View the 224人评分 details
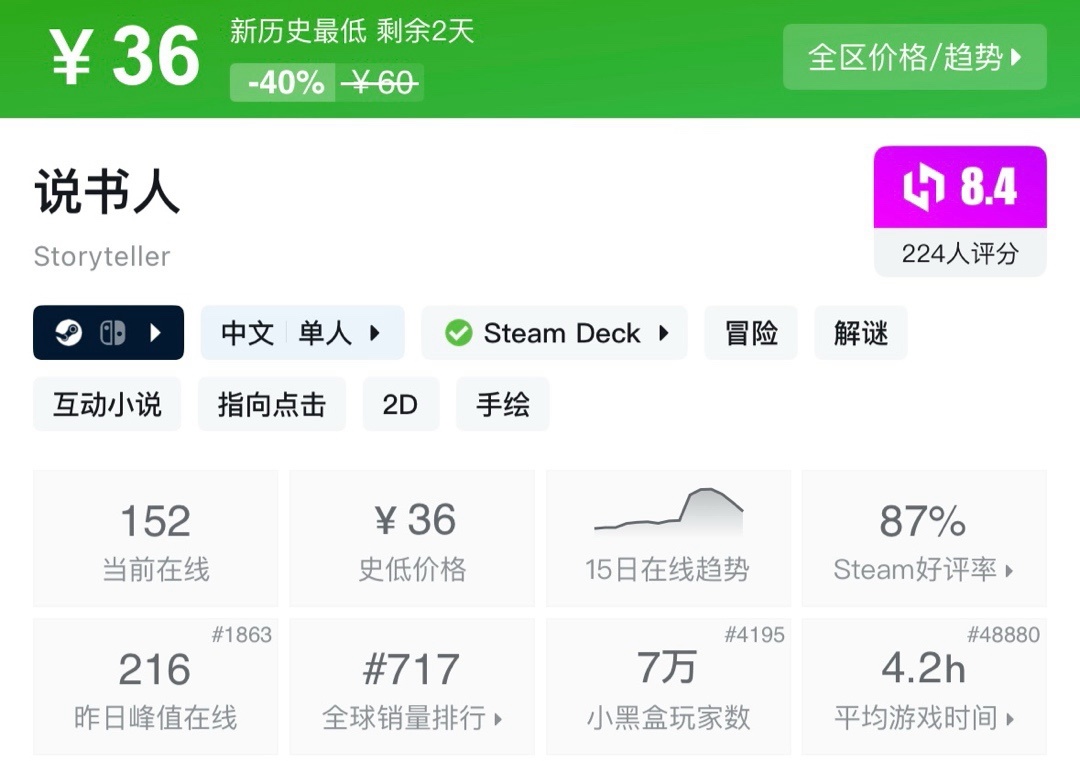 pyautogui.click(x=958, y=255)
